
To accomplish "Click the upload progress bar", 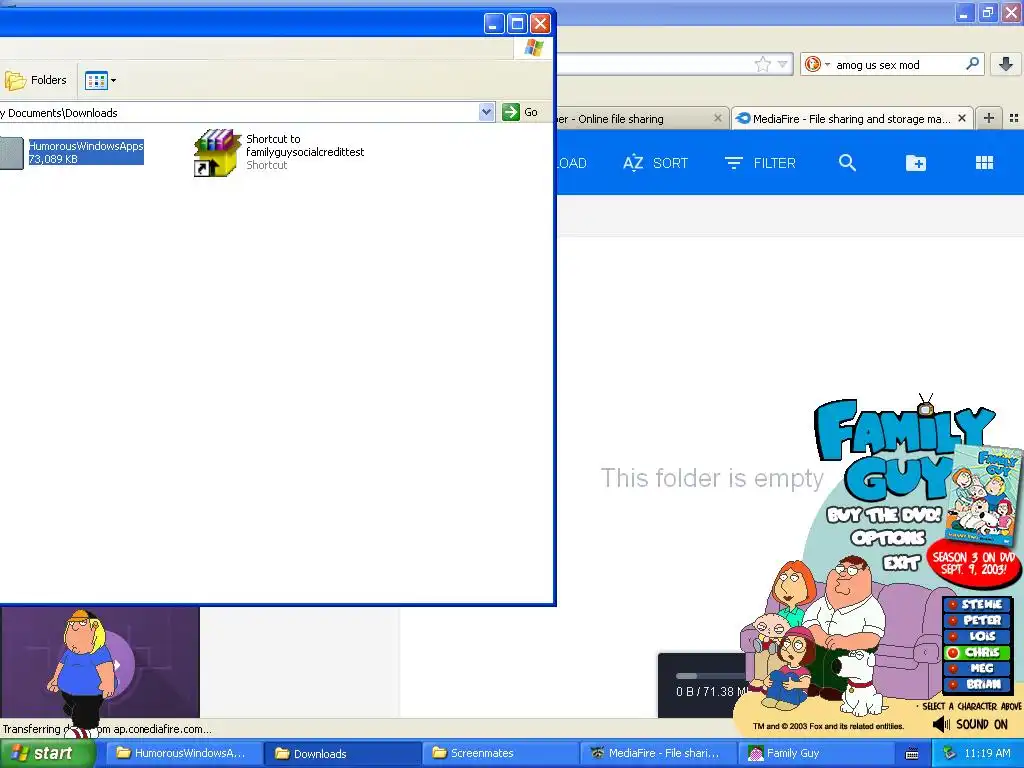I will pos(711,676).
